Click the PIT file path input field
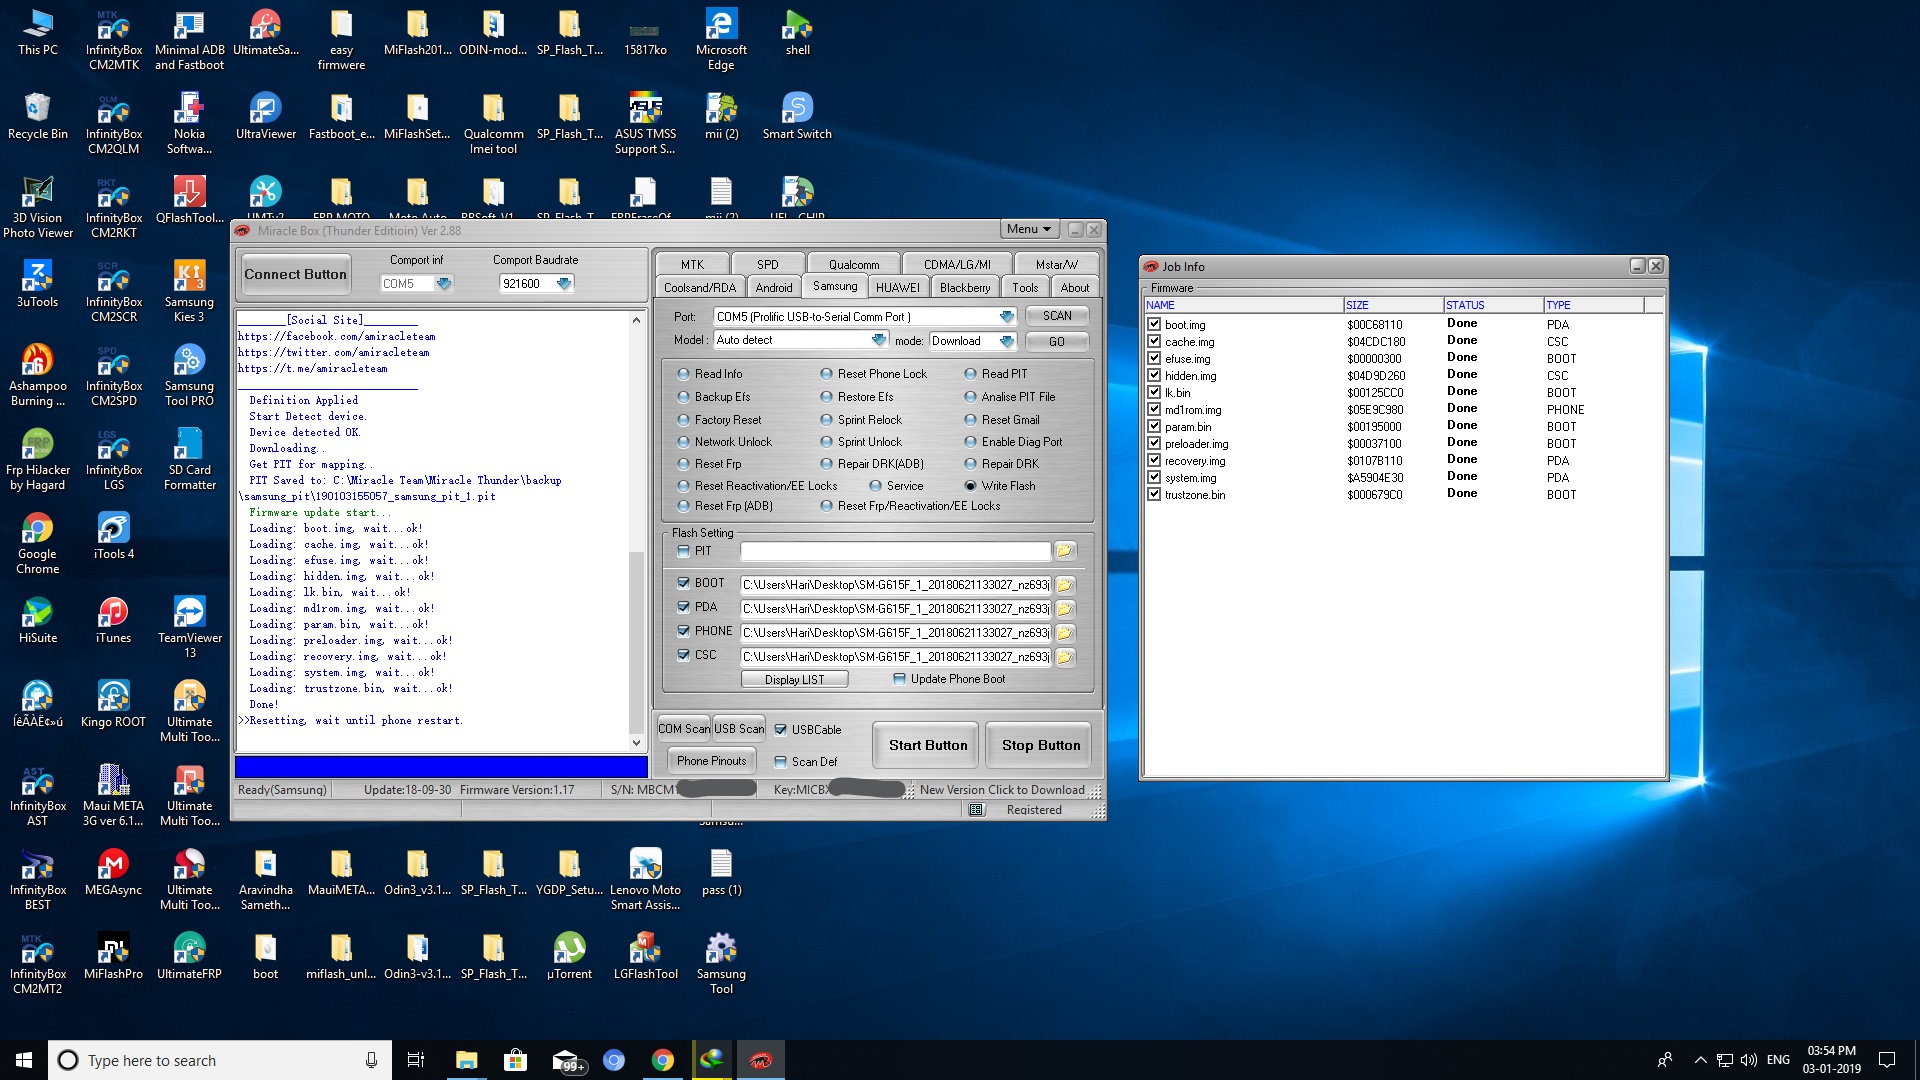 pyautogui.click(x=896, y=551)
